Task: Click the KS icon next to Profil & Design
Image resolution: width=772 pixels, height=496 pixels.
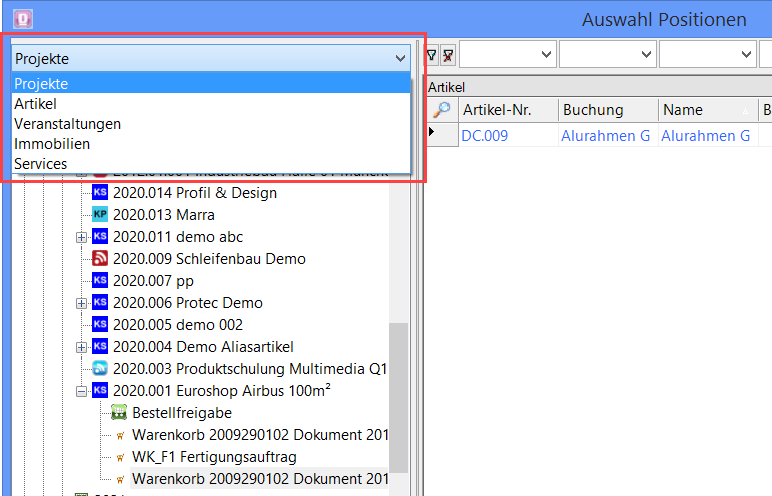Action: pos(100,193)
